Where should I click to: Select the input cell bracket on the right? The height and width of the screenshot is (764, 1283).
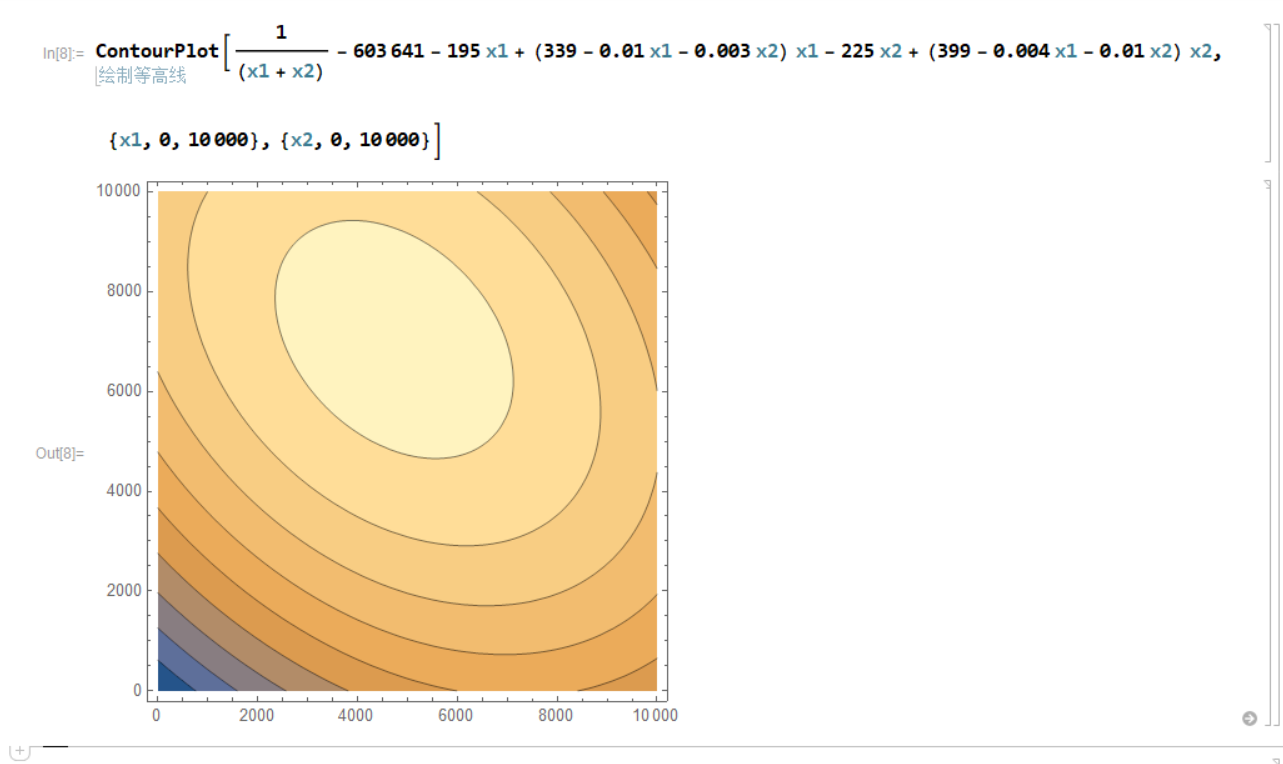click(x=1268, y=85)
